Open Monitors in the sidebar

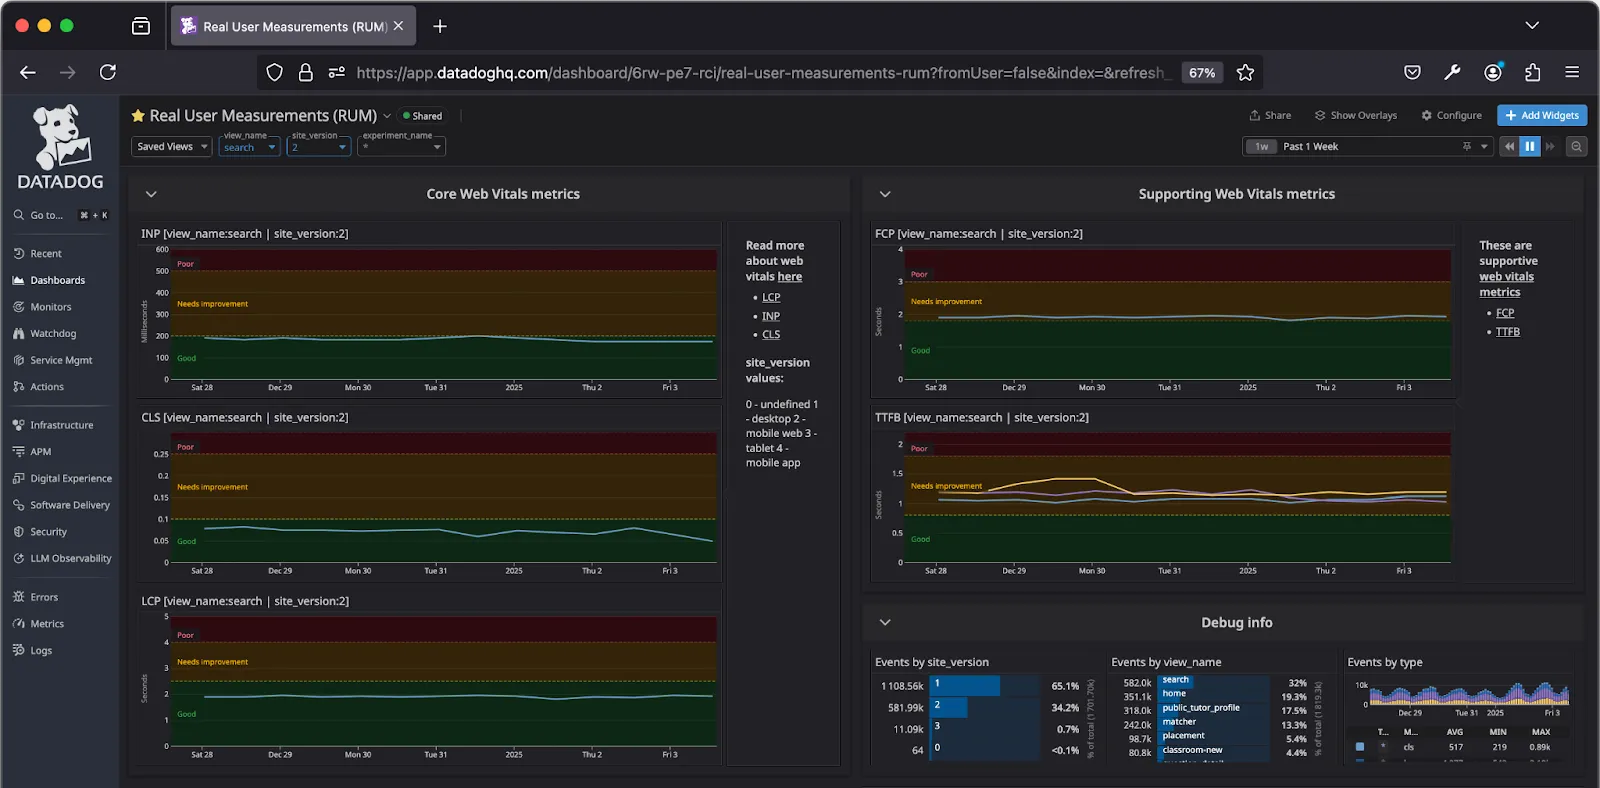pos(50,307)
